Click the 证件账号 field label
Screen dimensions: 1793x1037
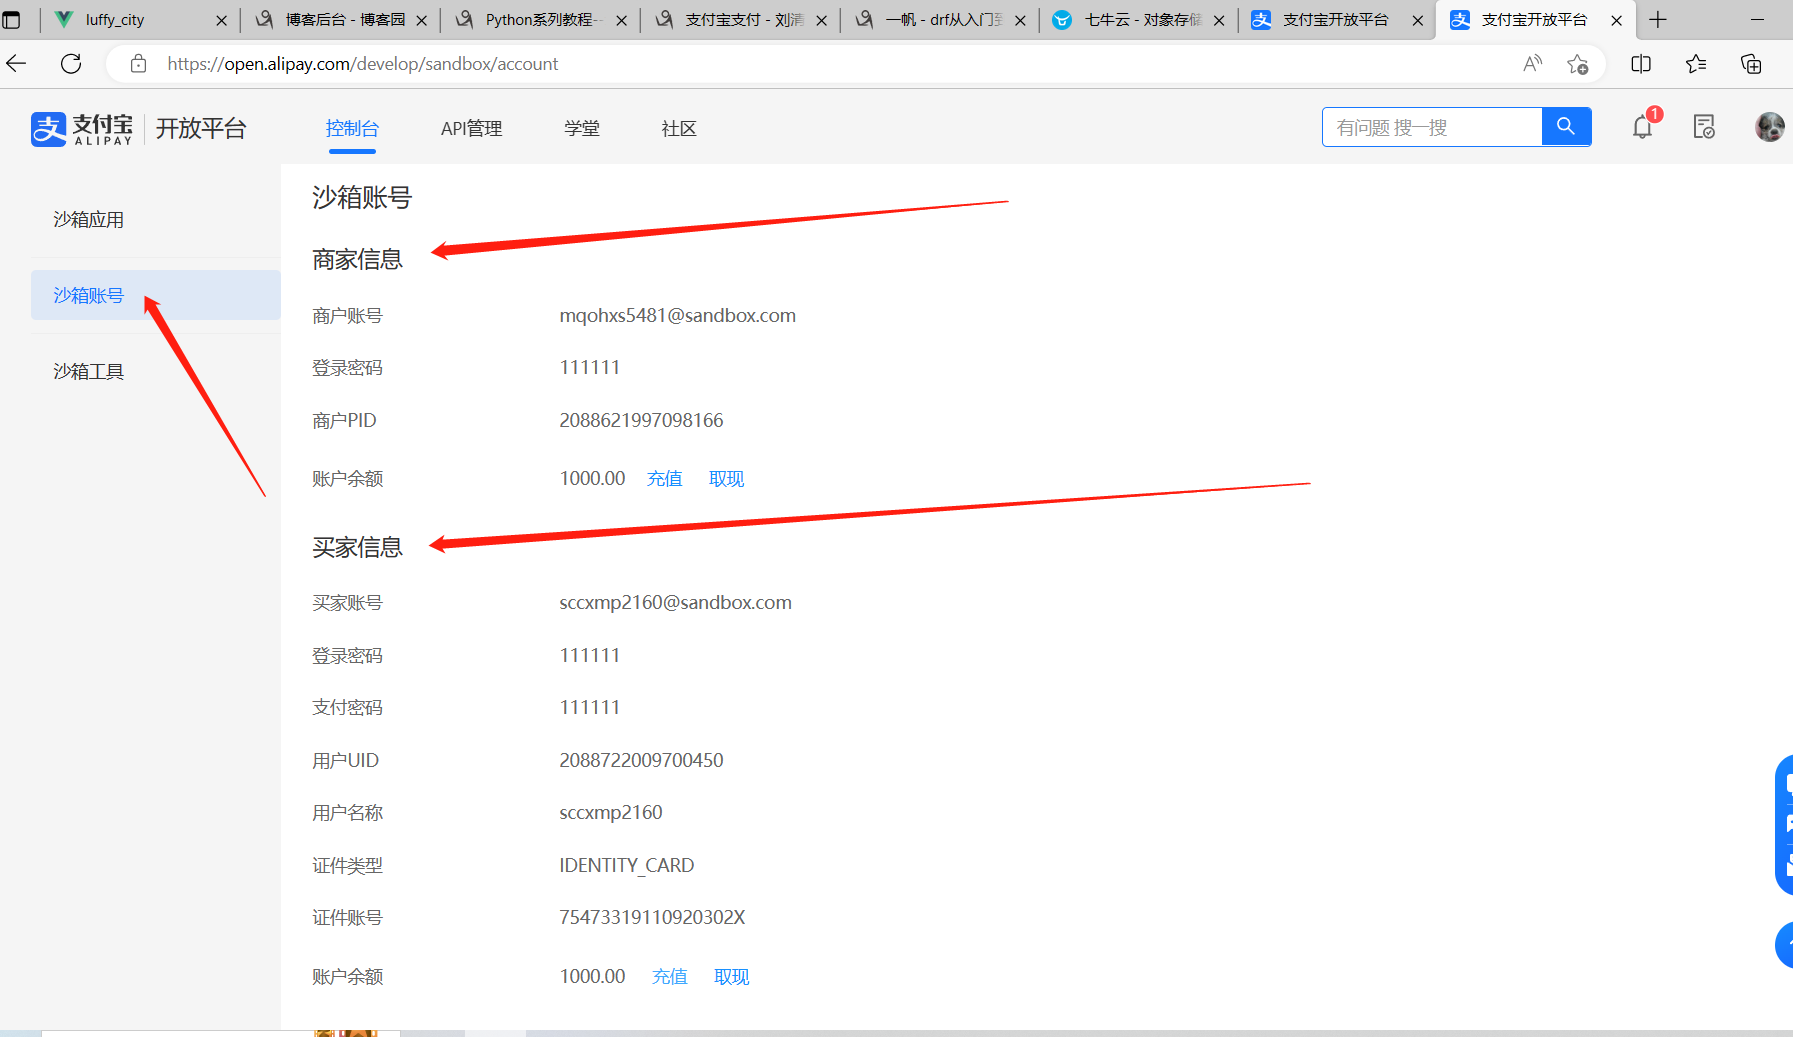[x=347, y=918]
